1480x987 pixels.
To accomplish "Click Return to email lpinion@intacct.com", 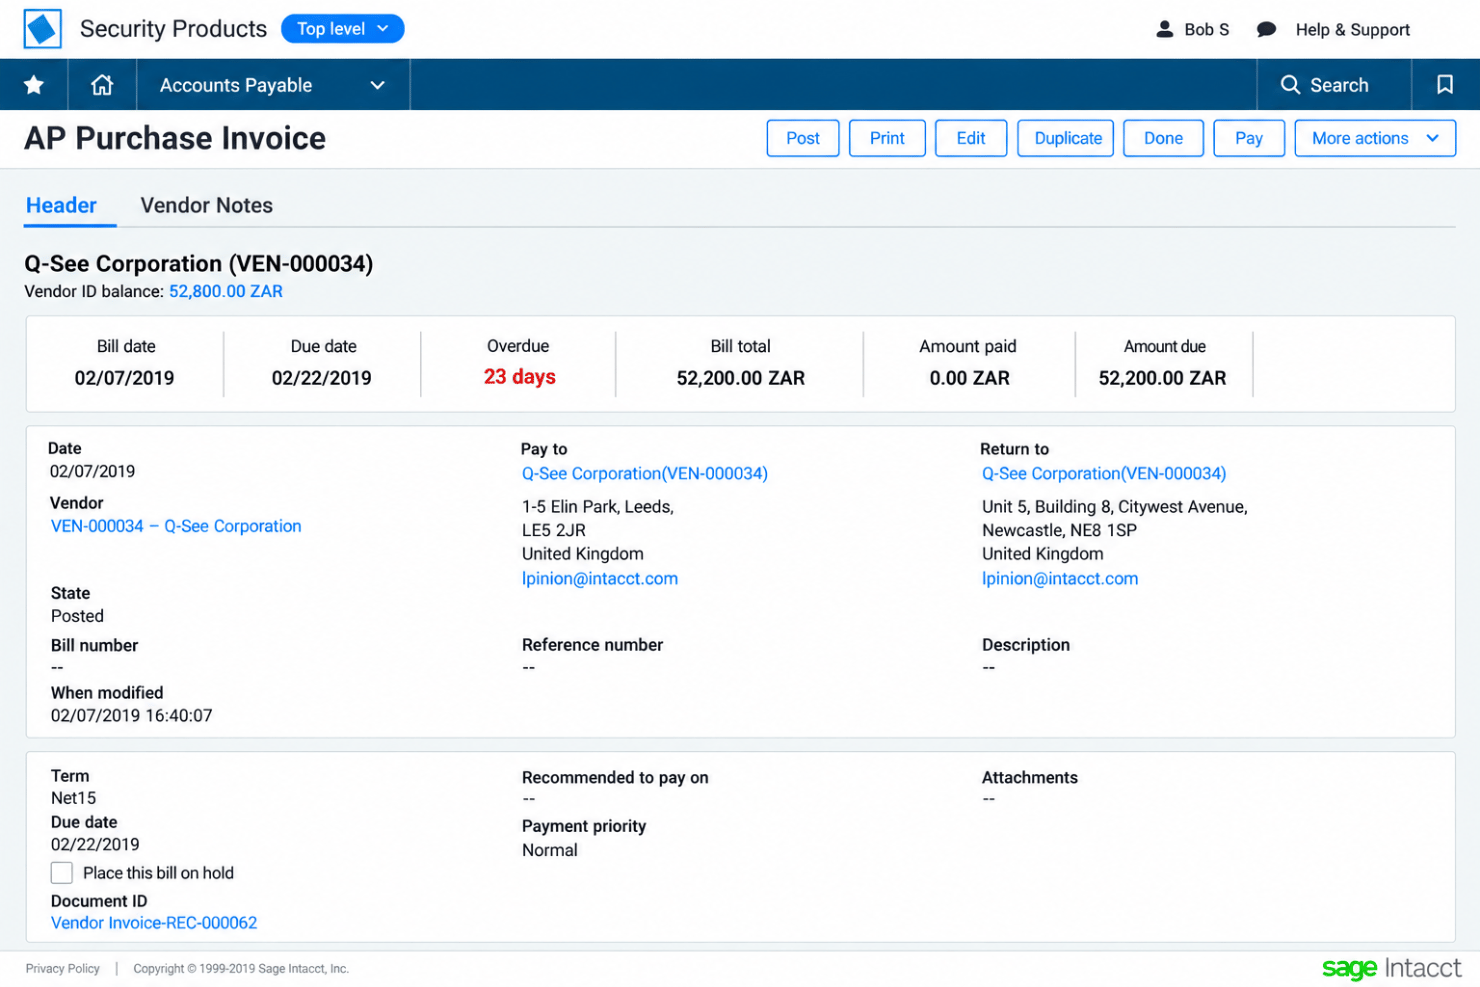I will tap(1060, 578).
